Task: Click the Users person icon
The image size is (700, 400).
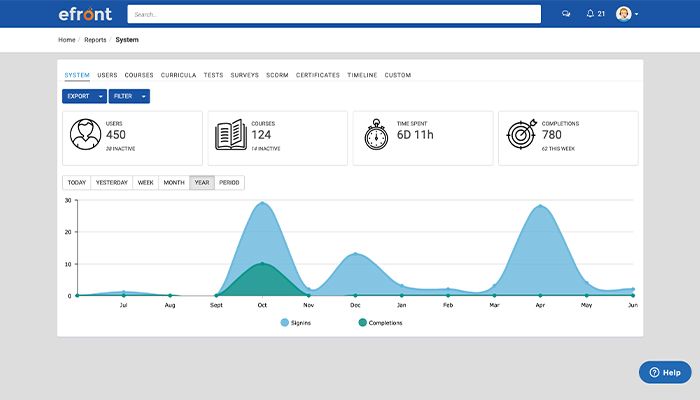Action: click(x=86, y=135)
